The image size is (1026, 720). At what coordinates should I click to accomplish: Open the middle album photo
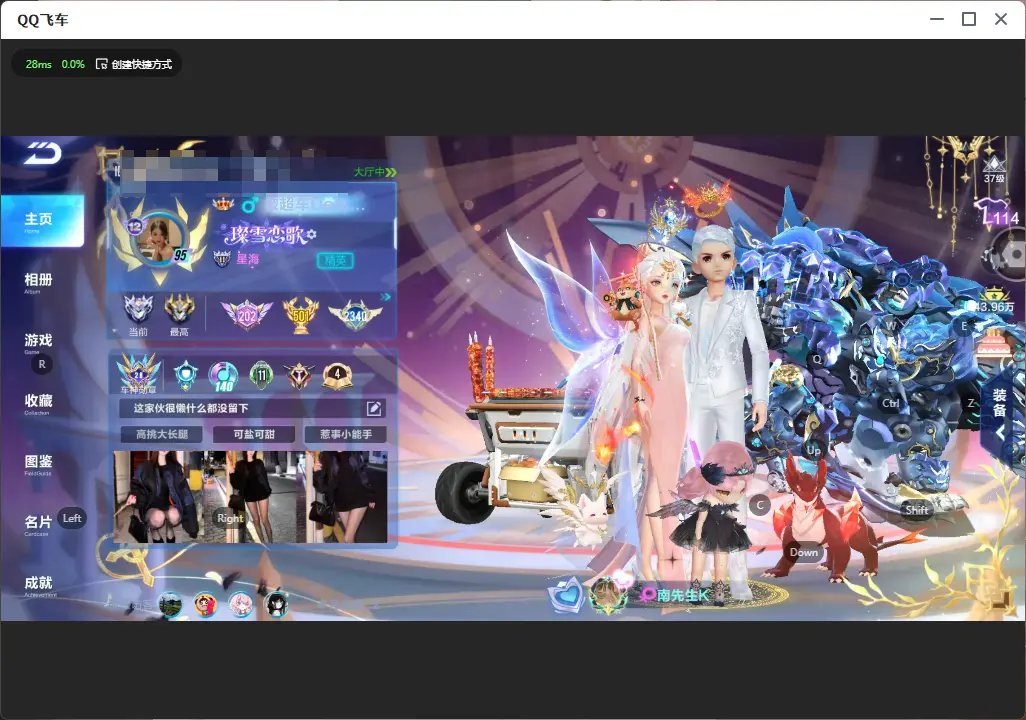[x=253, y=497]
